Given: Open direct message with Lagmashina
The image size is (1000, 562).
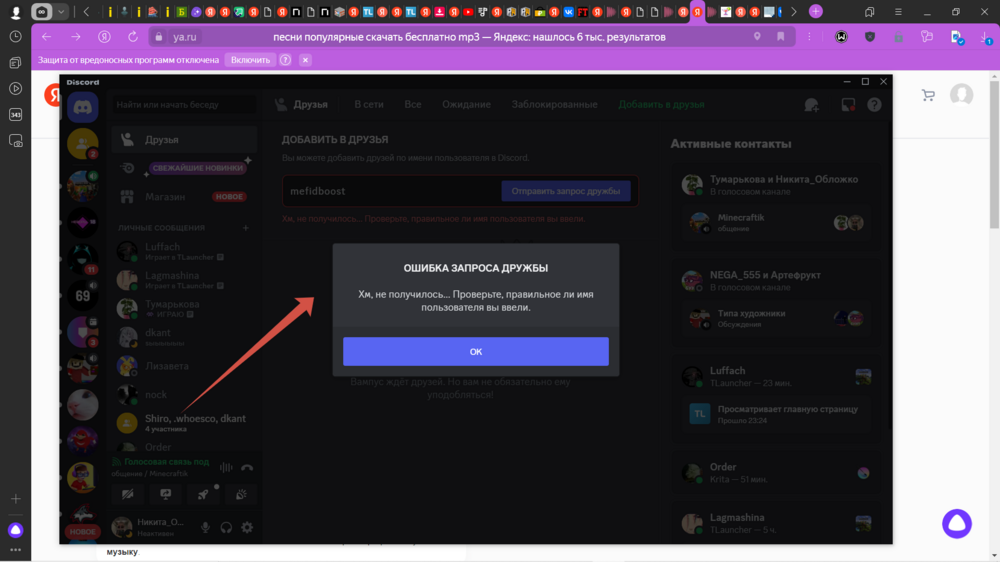Looking at the screenshot, I should [185, 280].
